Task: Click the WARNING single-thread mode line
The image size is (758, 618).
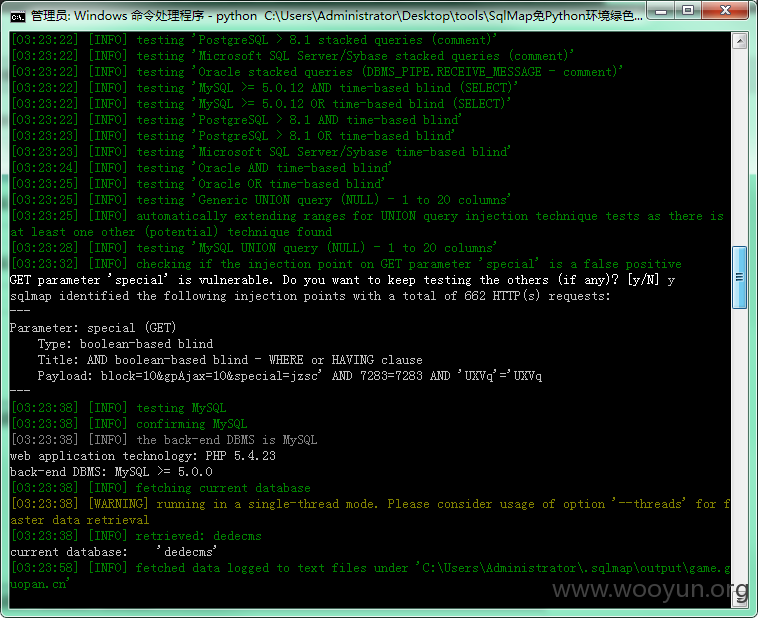Action: [370, 512]
